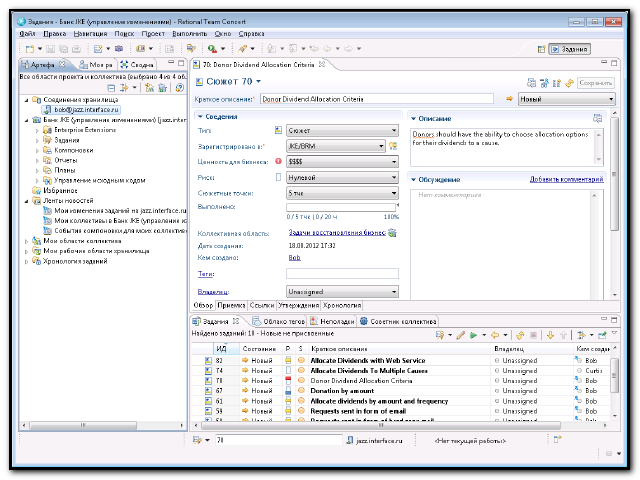Open the Risk dropdown showing Нулевой

(342, 178)
